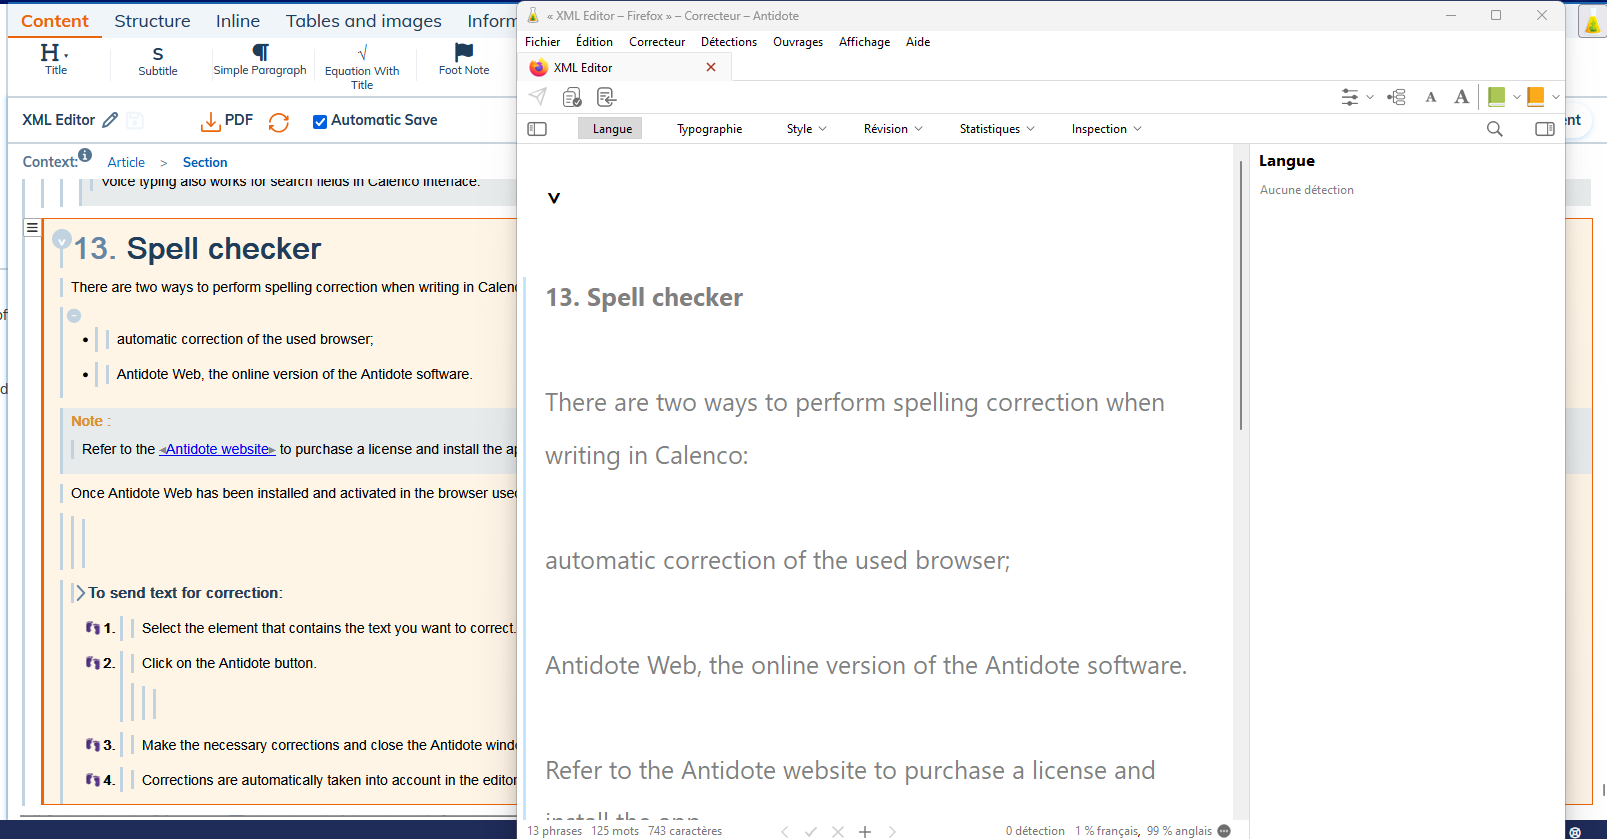This screenshot has height=839, width=1607.
Task: Open the Statistiques dropdown
Action: tap(997, 129)
